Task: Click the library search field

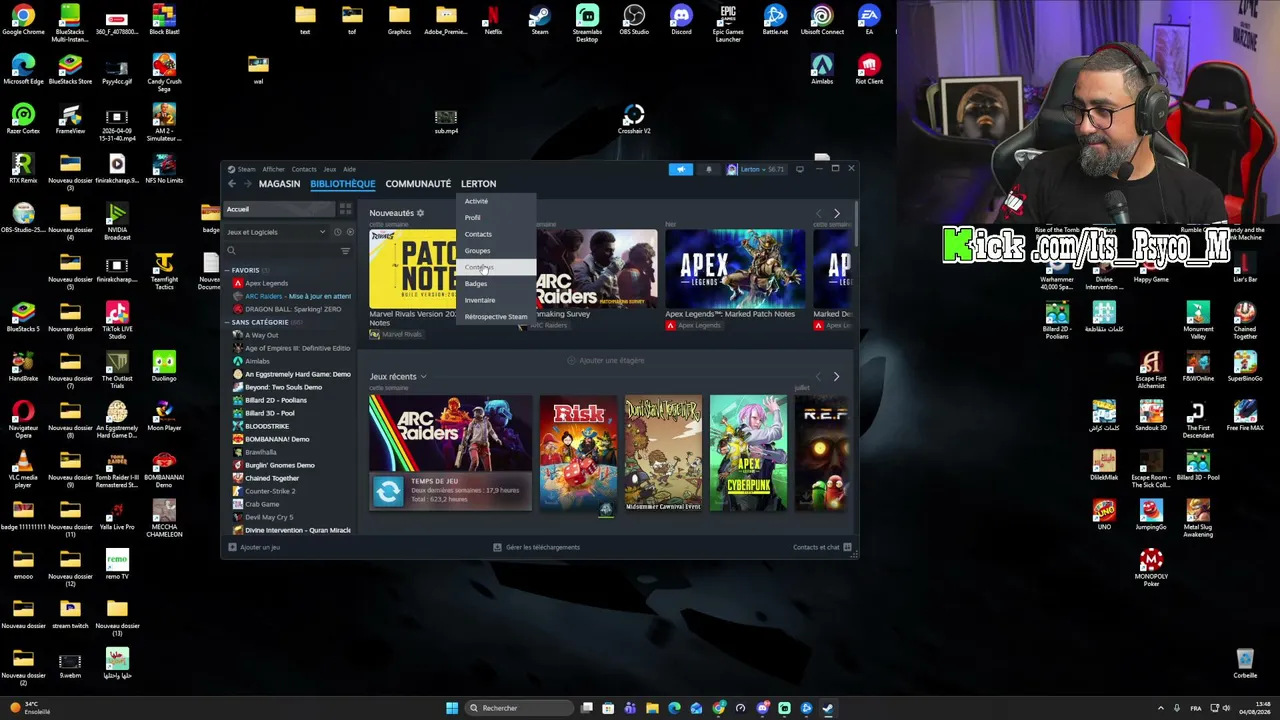Action: (x=281, y=251)
